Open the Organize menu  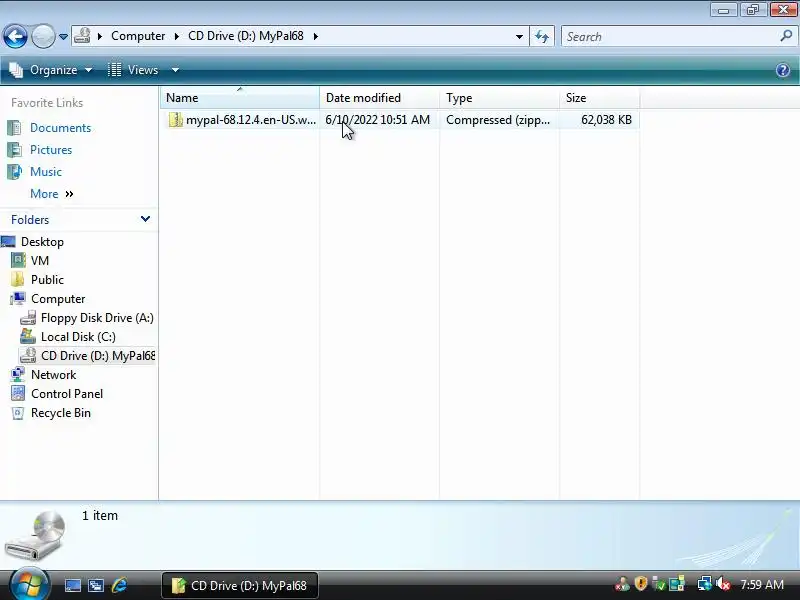tap(51, 70)
